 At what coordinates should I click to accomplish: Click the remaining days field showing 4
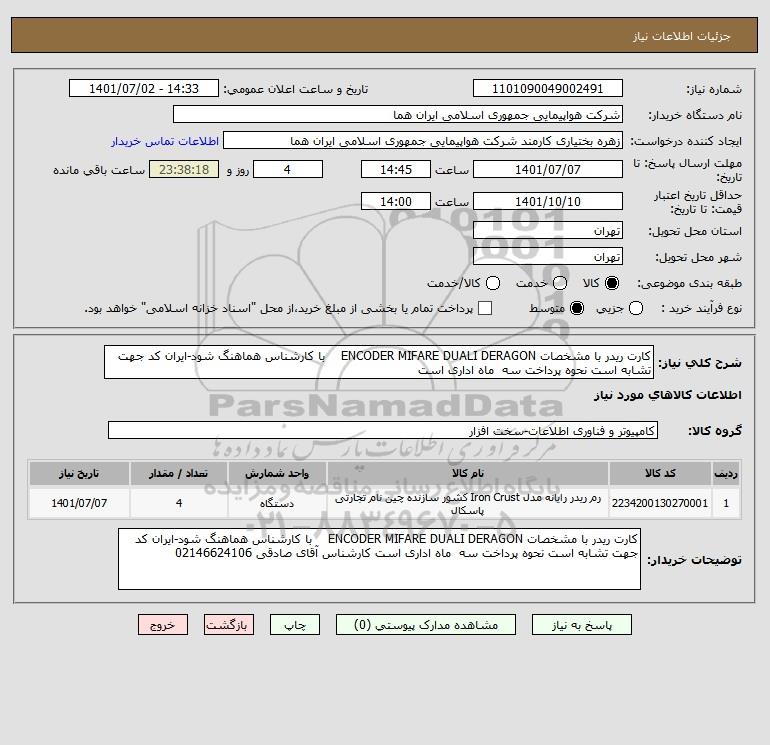click(x=288, y=169)
